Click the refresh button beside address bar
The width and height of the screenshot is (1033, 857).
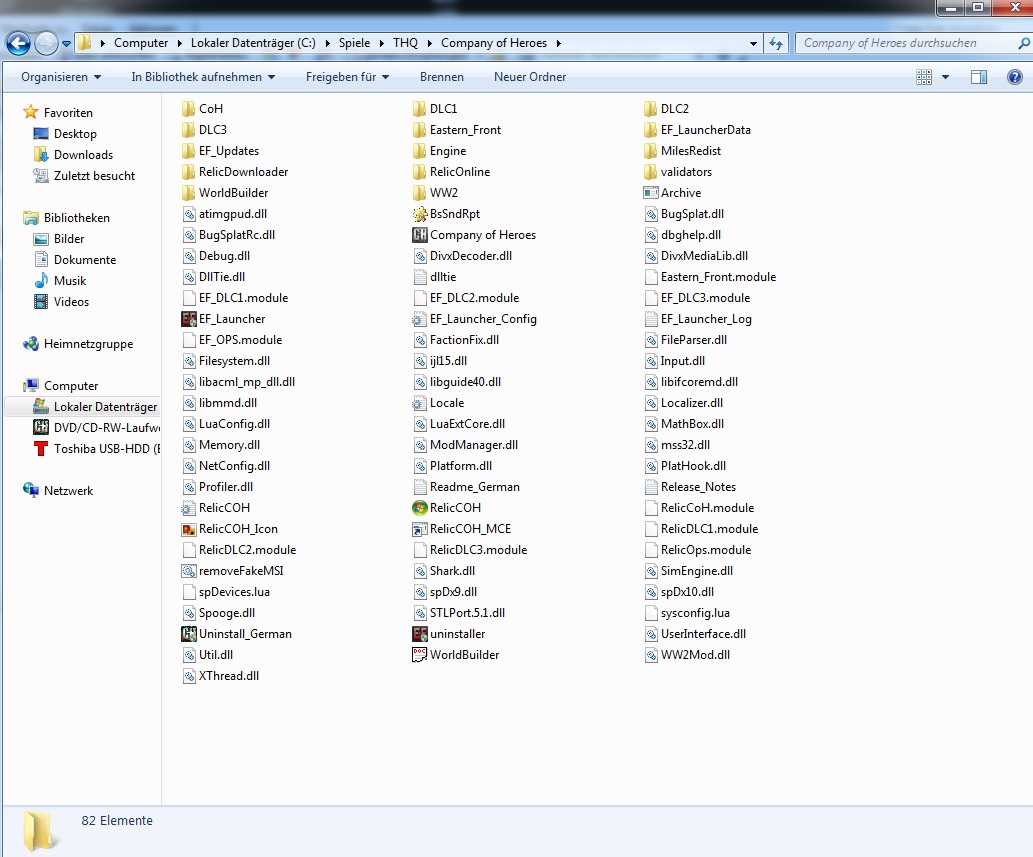click(x=776, y=43)
